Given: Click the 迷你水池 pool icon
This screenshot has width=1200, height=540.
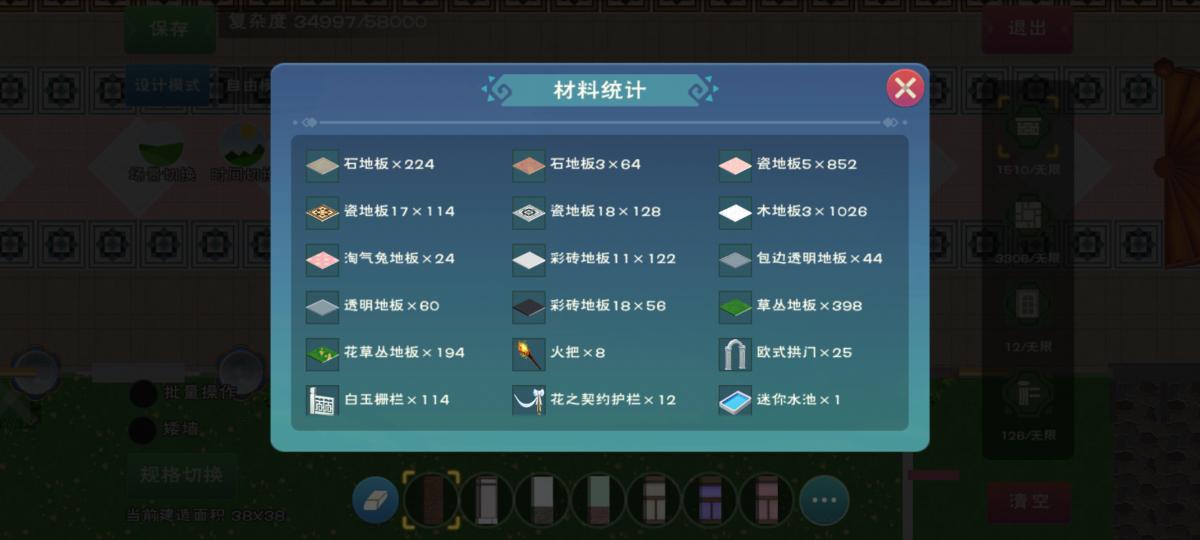Looking at the screenshot, I should click(735, 400).
